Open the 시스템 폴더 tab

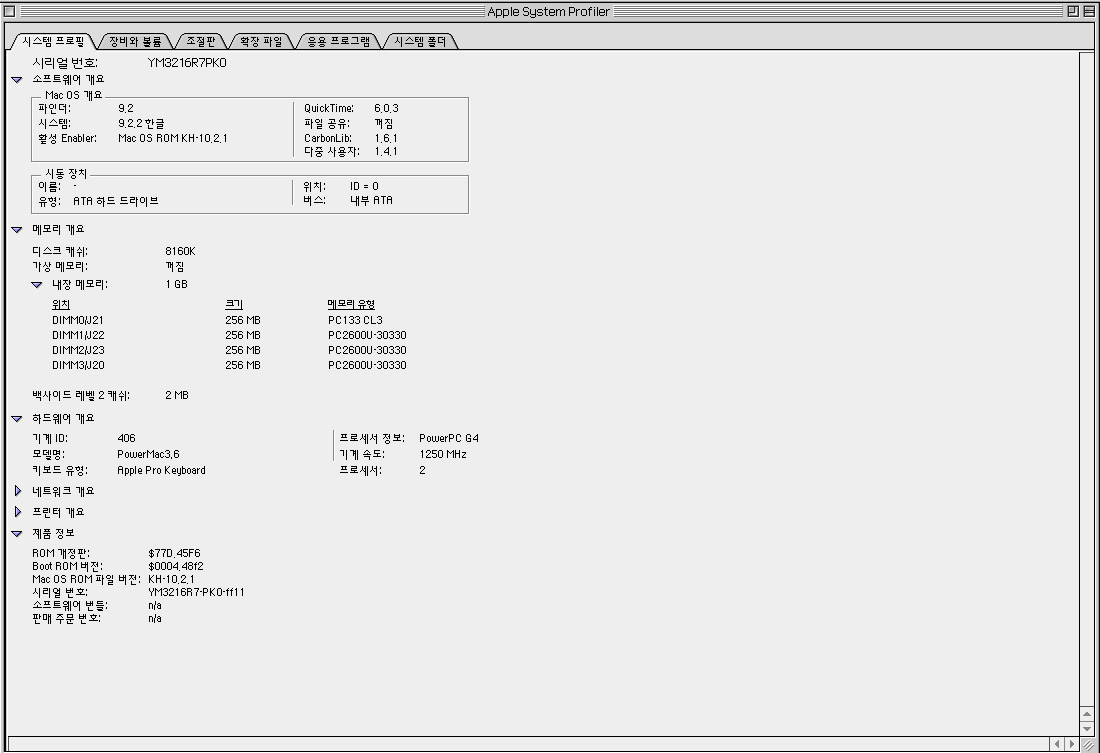point(420,42)
